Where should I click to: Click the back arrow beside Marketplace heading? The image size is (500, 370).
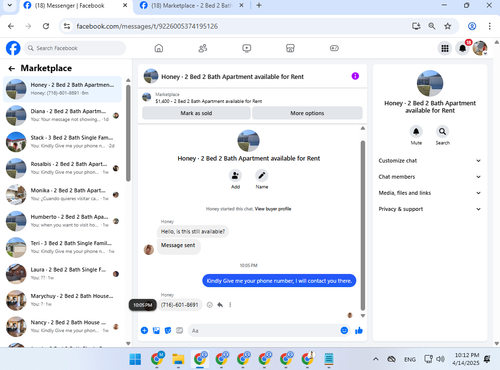point(12,68)
